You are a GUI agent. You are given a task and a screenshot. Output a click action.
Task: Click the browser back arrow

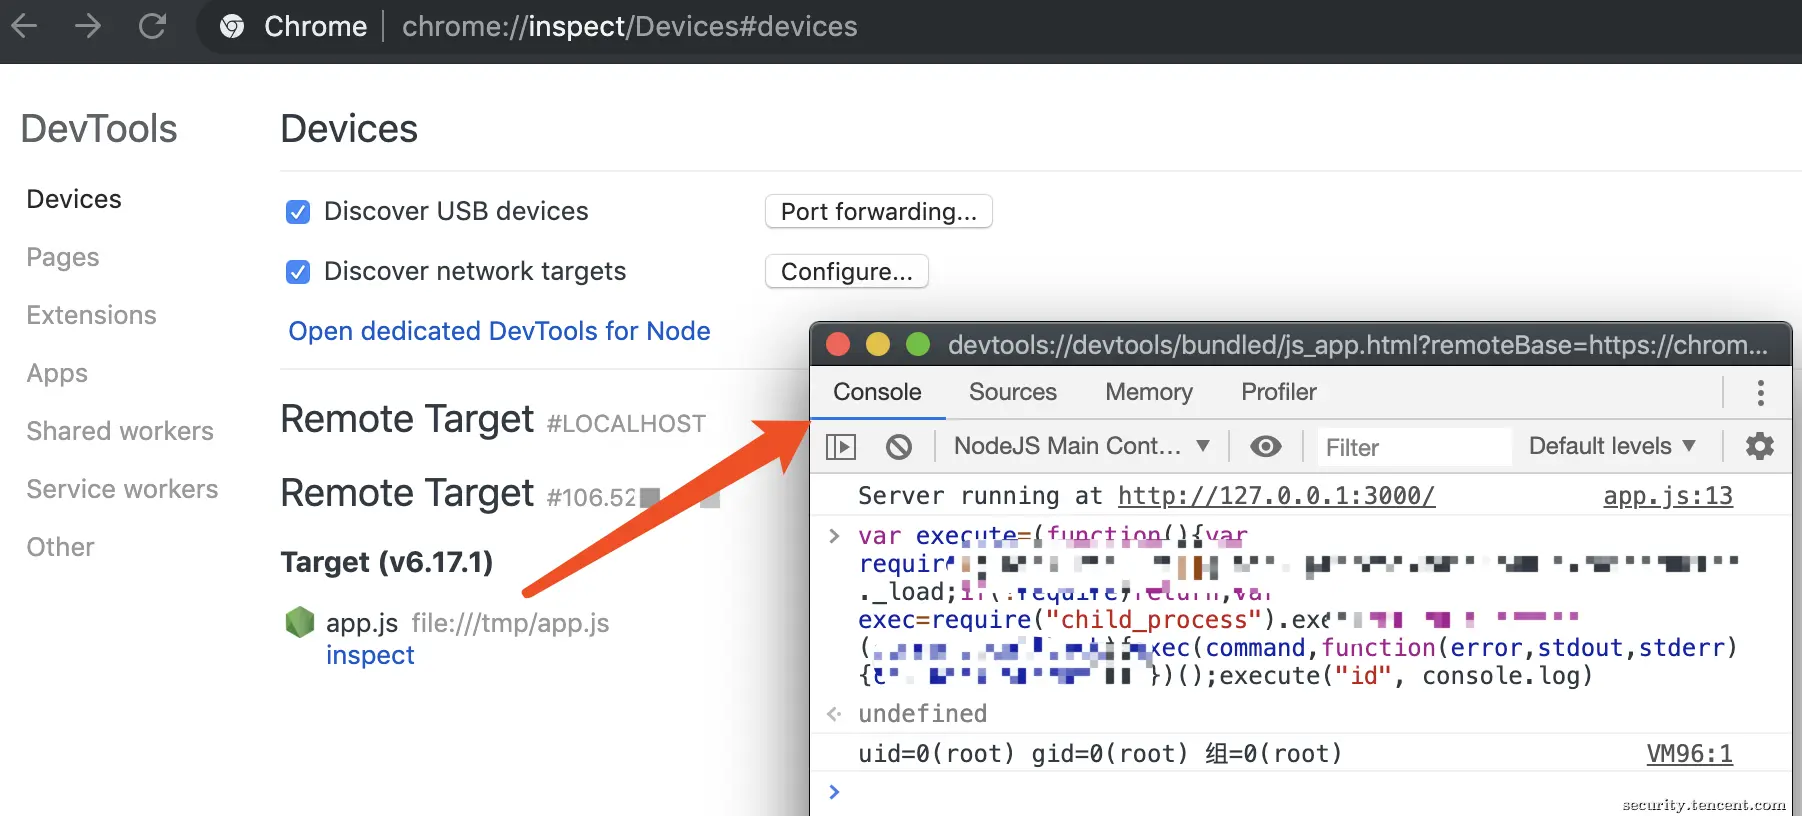24,26
